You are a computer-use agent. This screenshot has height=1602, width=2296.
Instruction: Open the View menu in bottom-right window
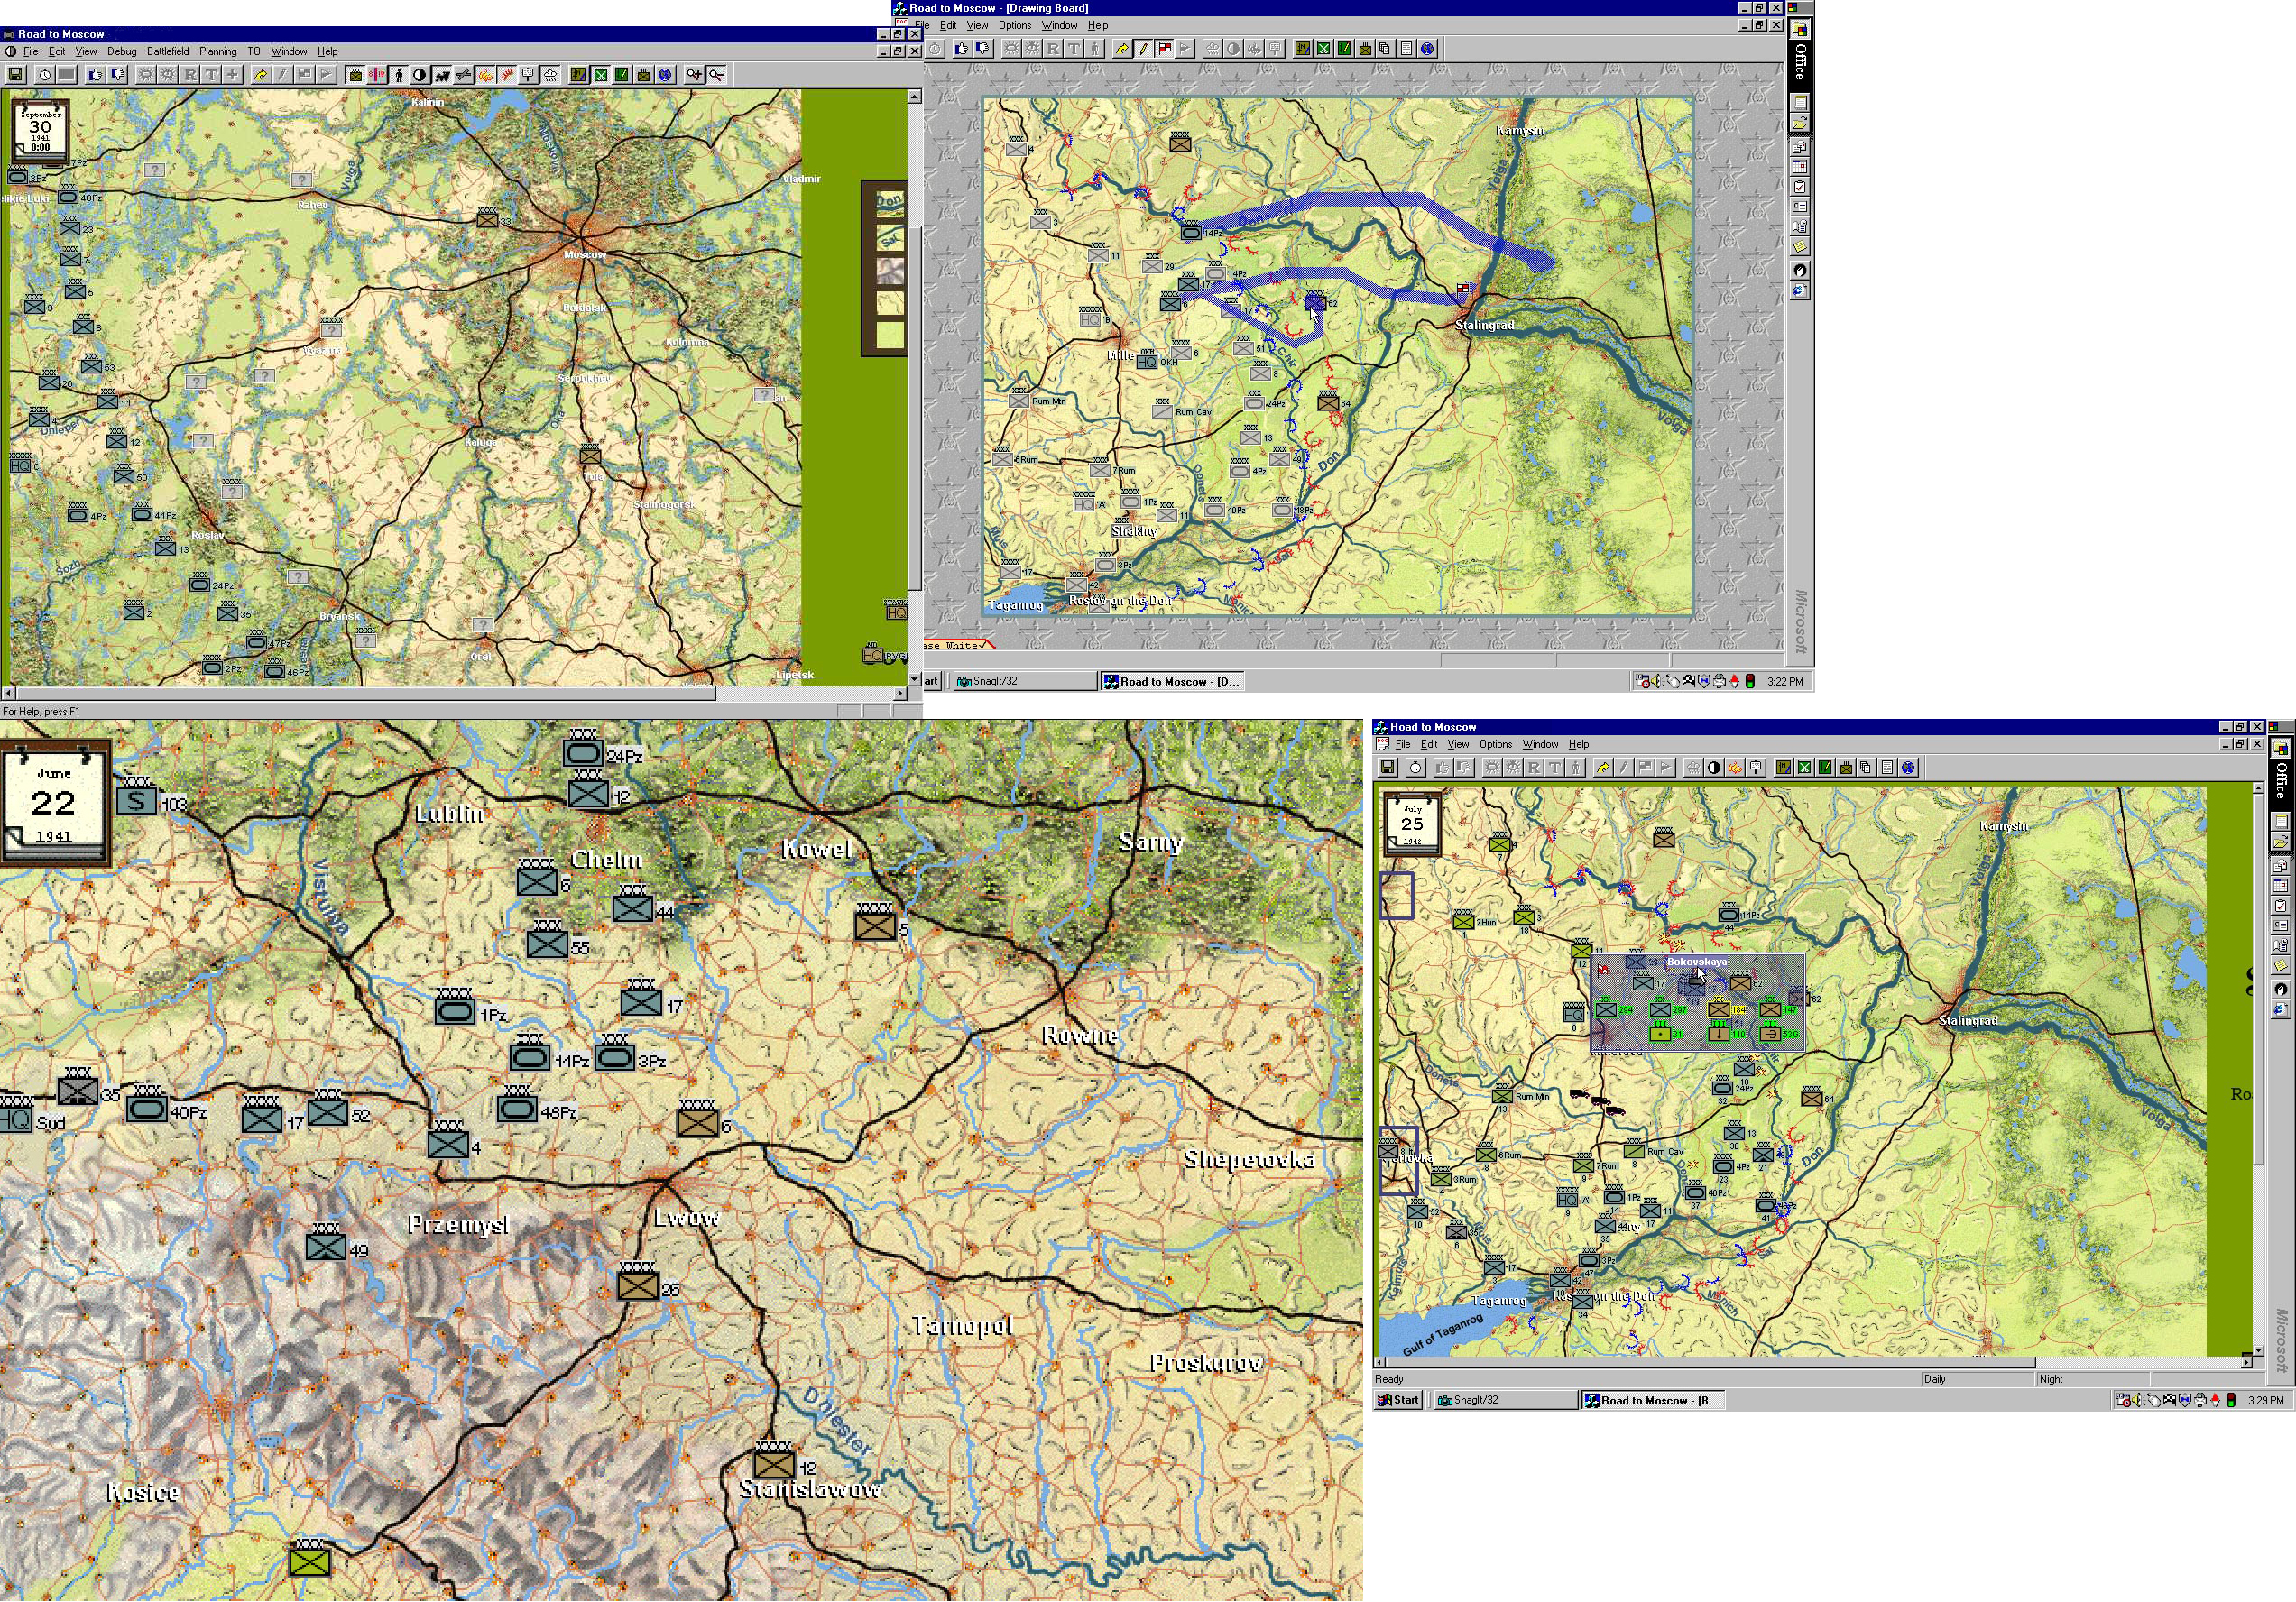click(1458, 744)
